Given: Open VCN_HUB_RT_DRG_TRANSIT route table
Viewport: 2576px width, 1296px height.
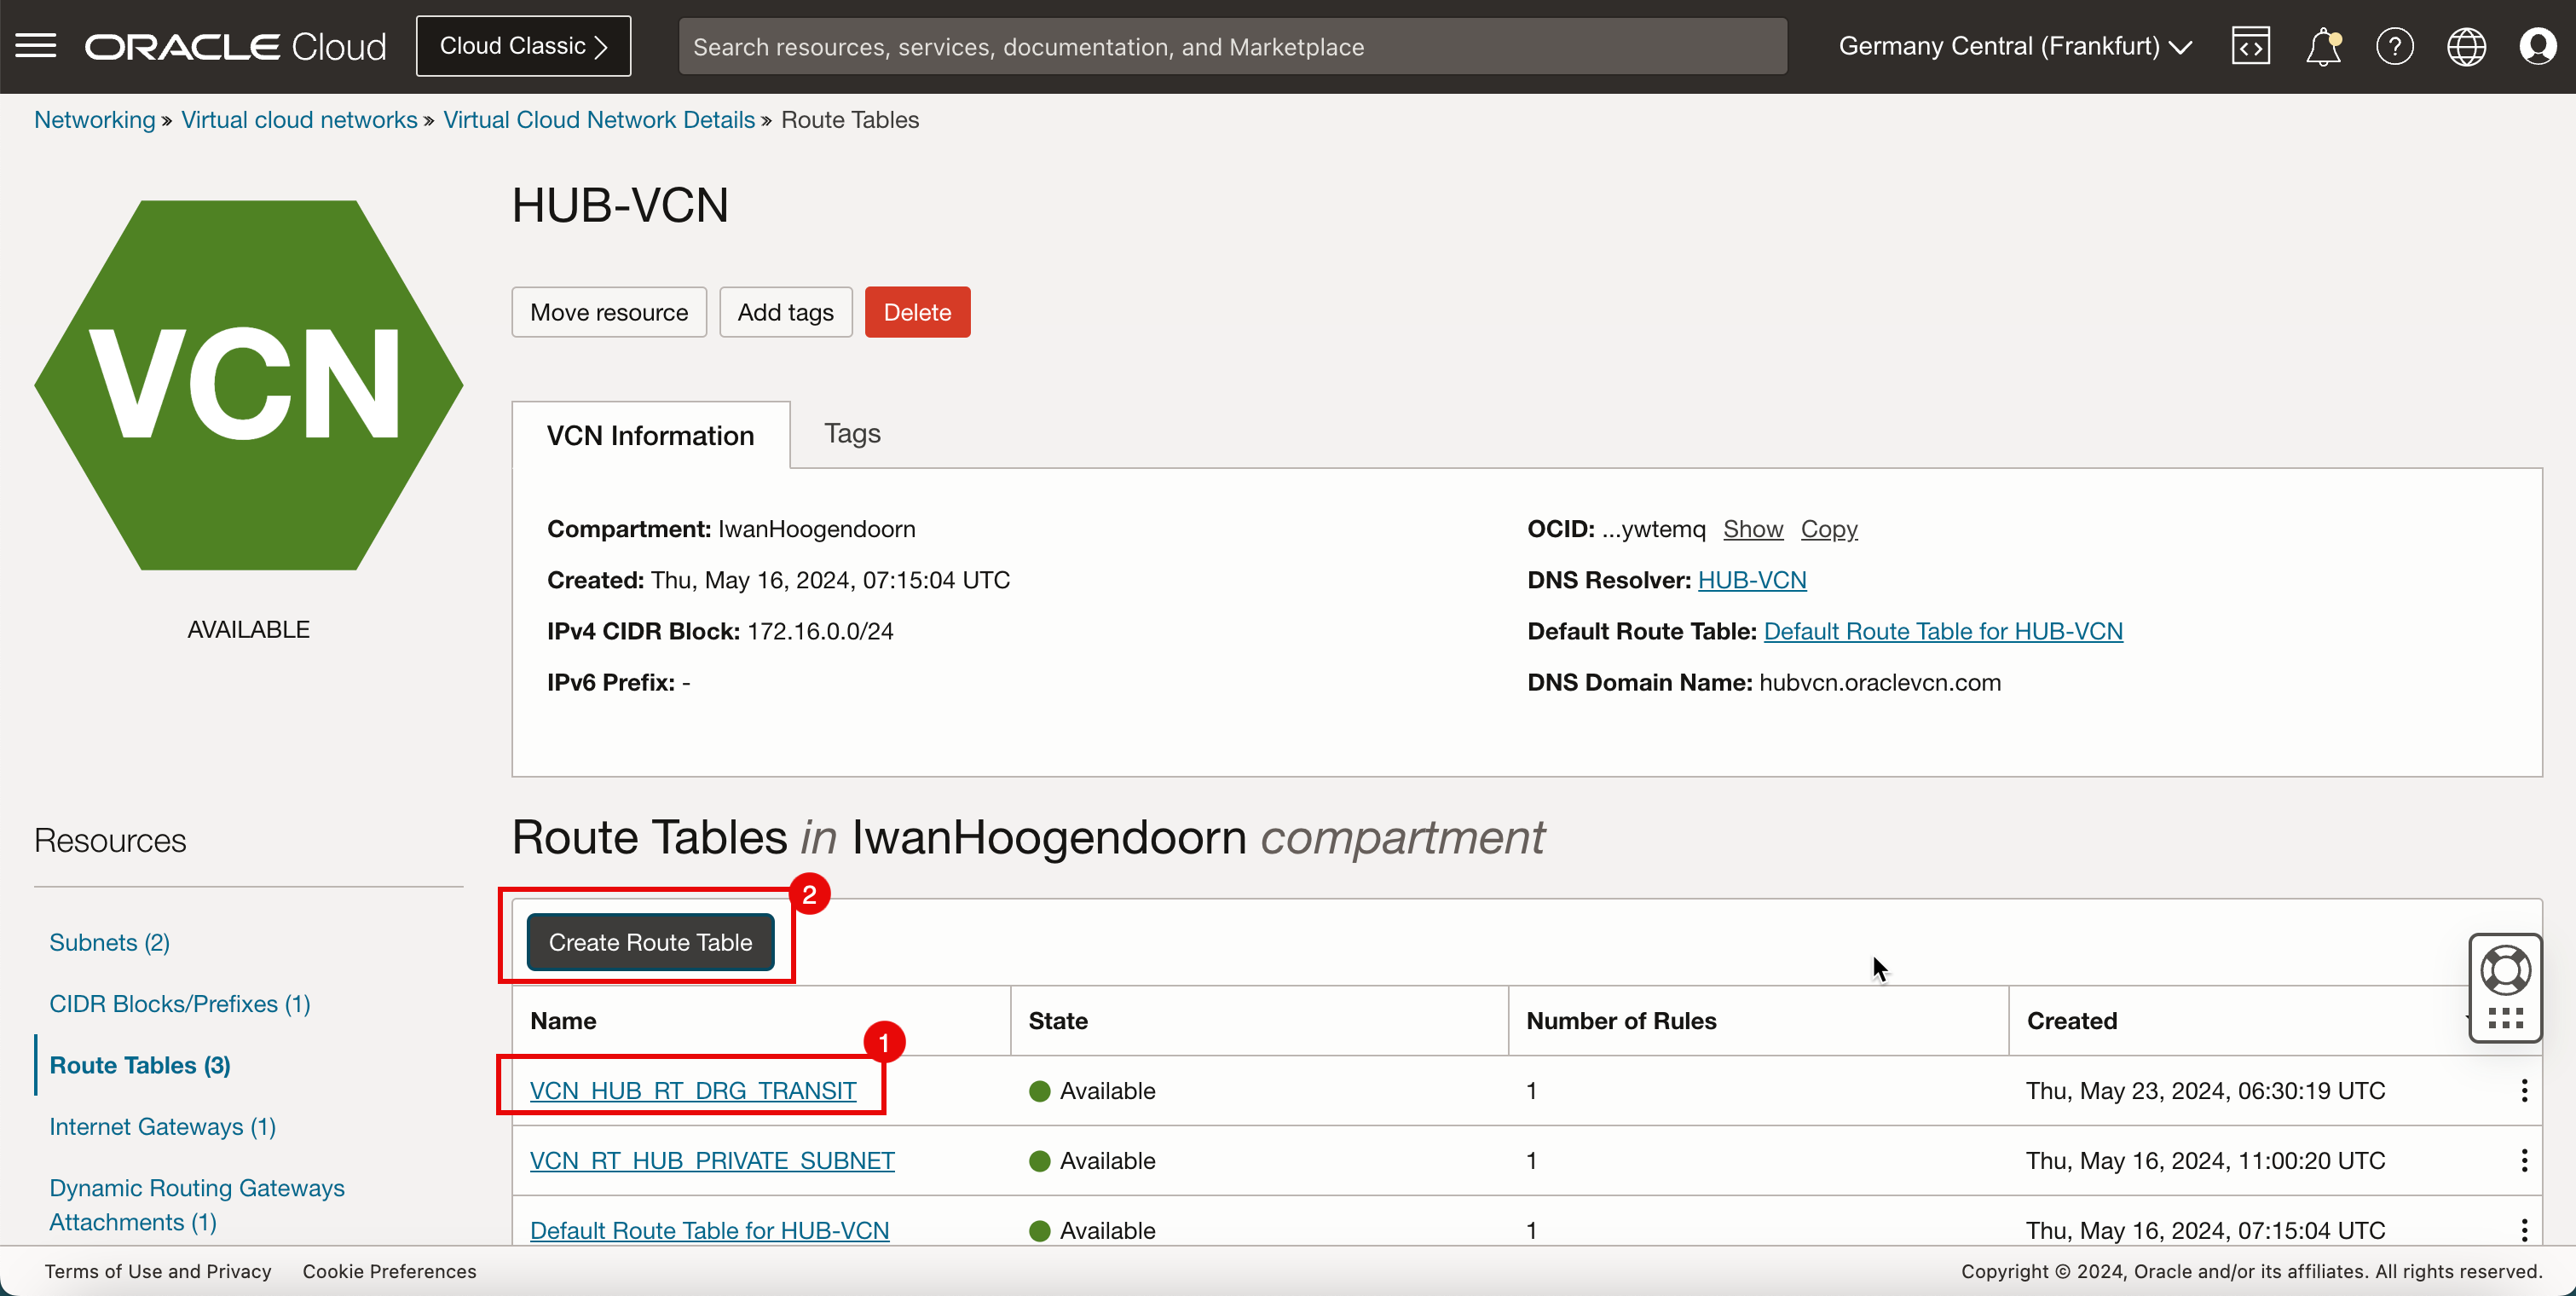Looking at the screenshot, I should pyautogui.click(x=692, y=1090).
